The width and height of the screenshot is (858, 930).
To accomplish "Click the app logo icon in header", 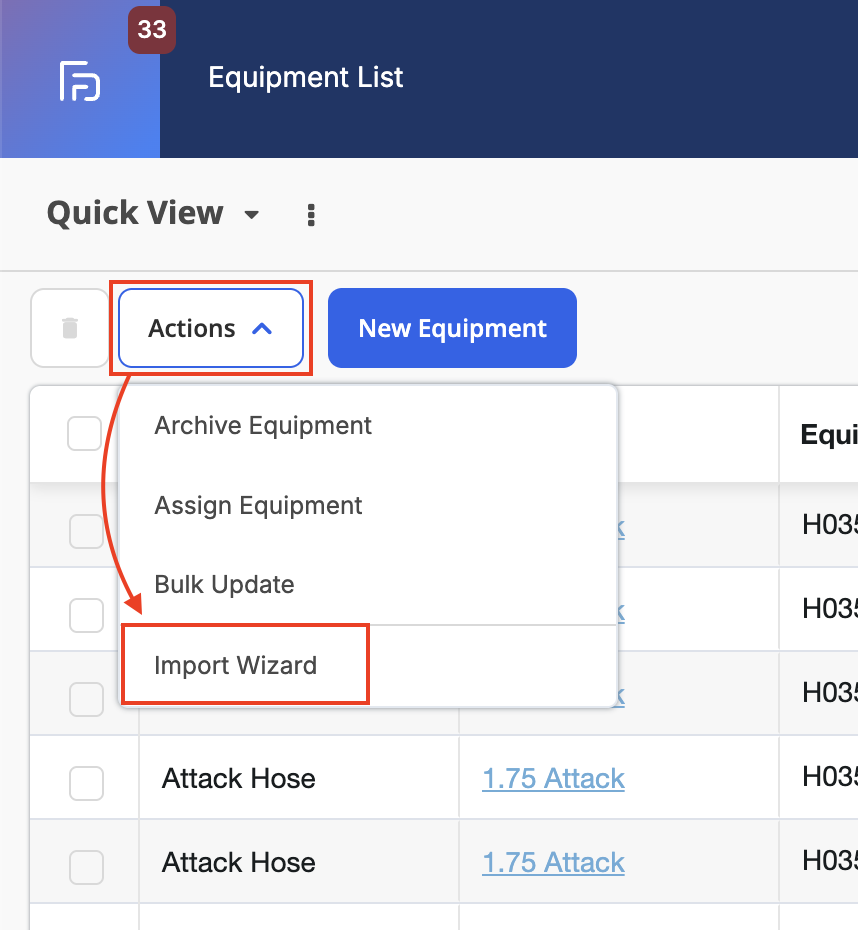I will tap(80, 81).
